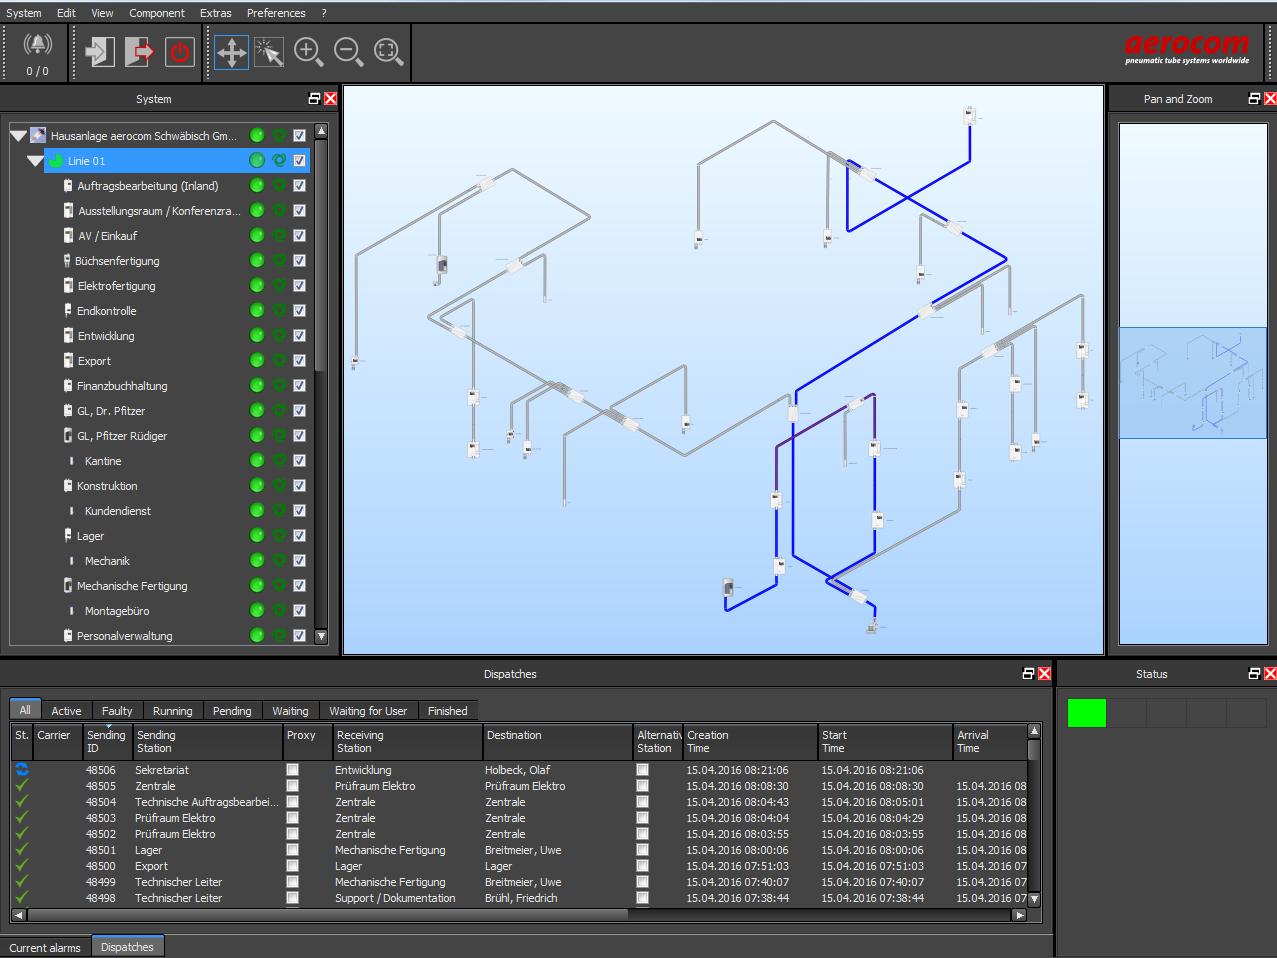Open the Preferences menu
The image size is (1277, 958).
(276, 13)
